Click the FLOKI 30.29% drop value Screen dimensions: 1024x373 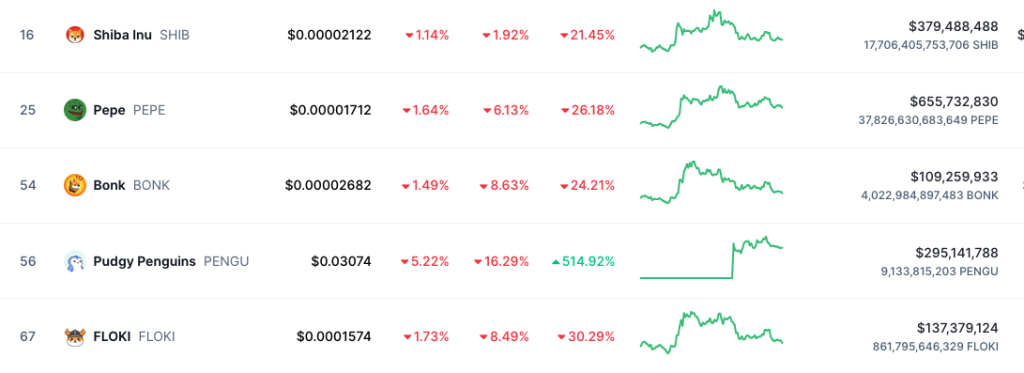[x=586, y=337]
